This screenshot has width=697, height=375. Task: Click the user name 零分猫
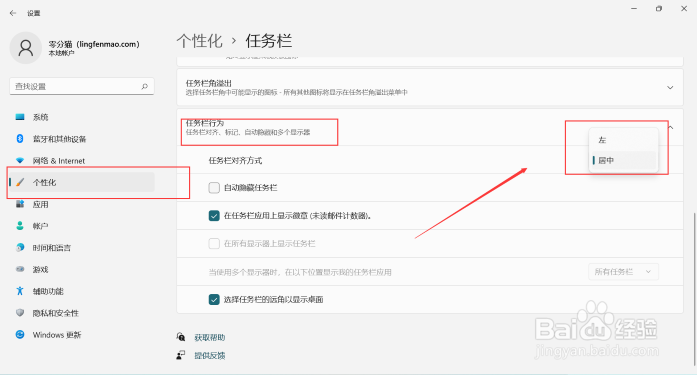(x=94, y=44)
